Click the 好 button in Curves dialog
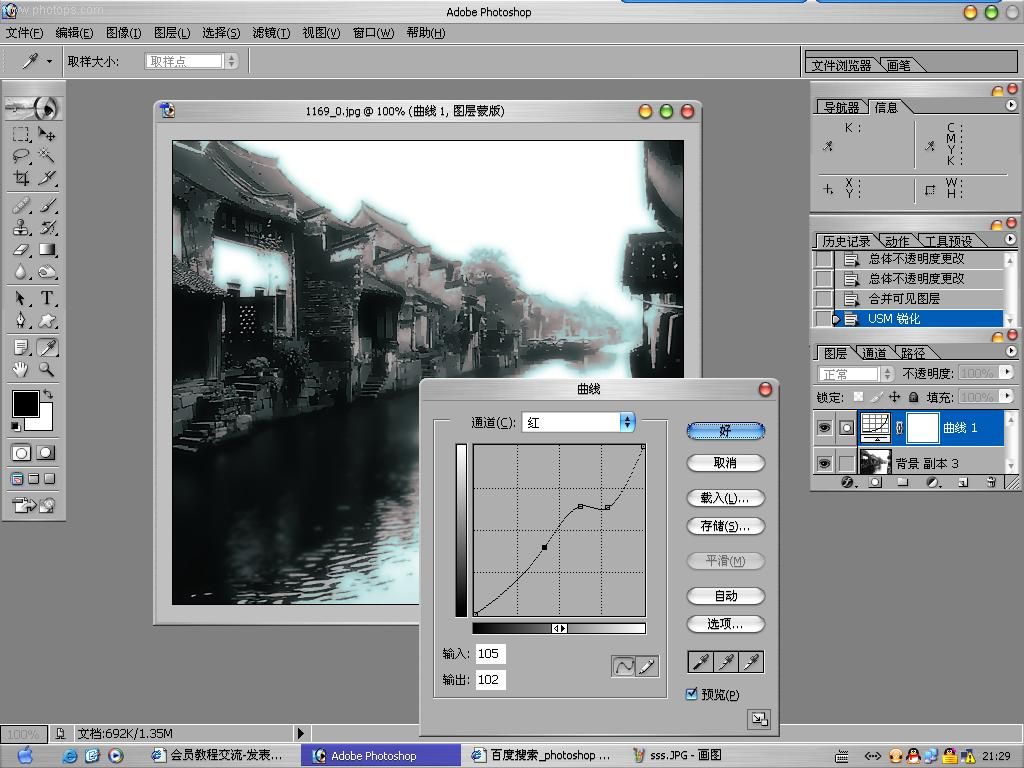The height and width of the screenshot is (768, 1024). 726,431
